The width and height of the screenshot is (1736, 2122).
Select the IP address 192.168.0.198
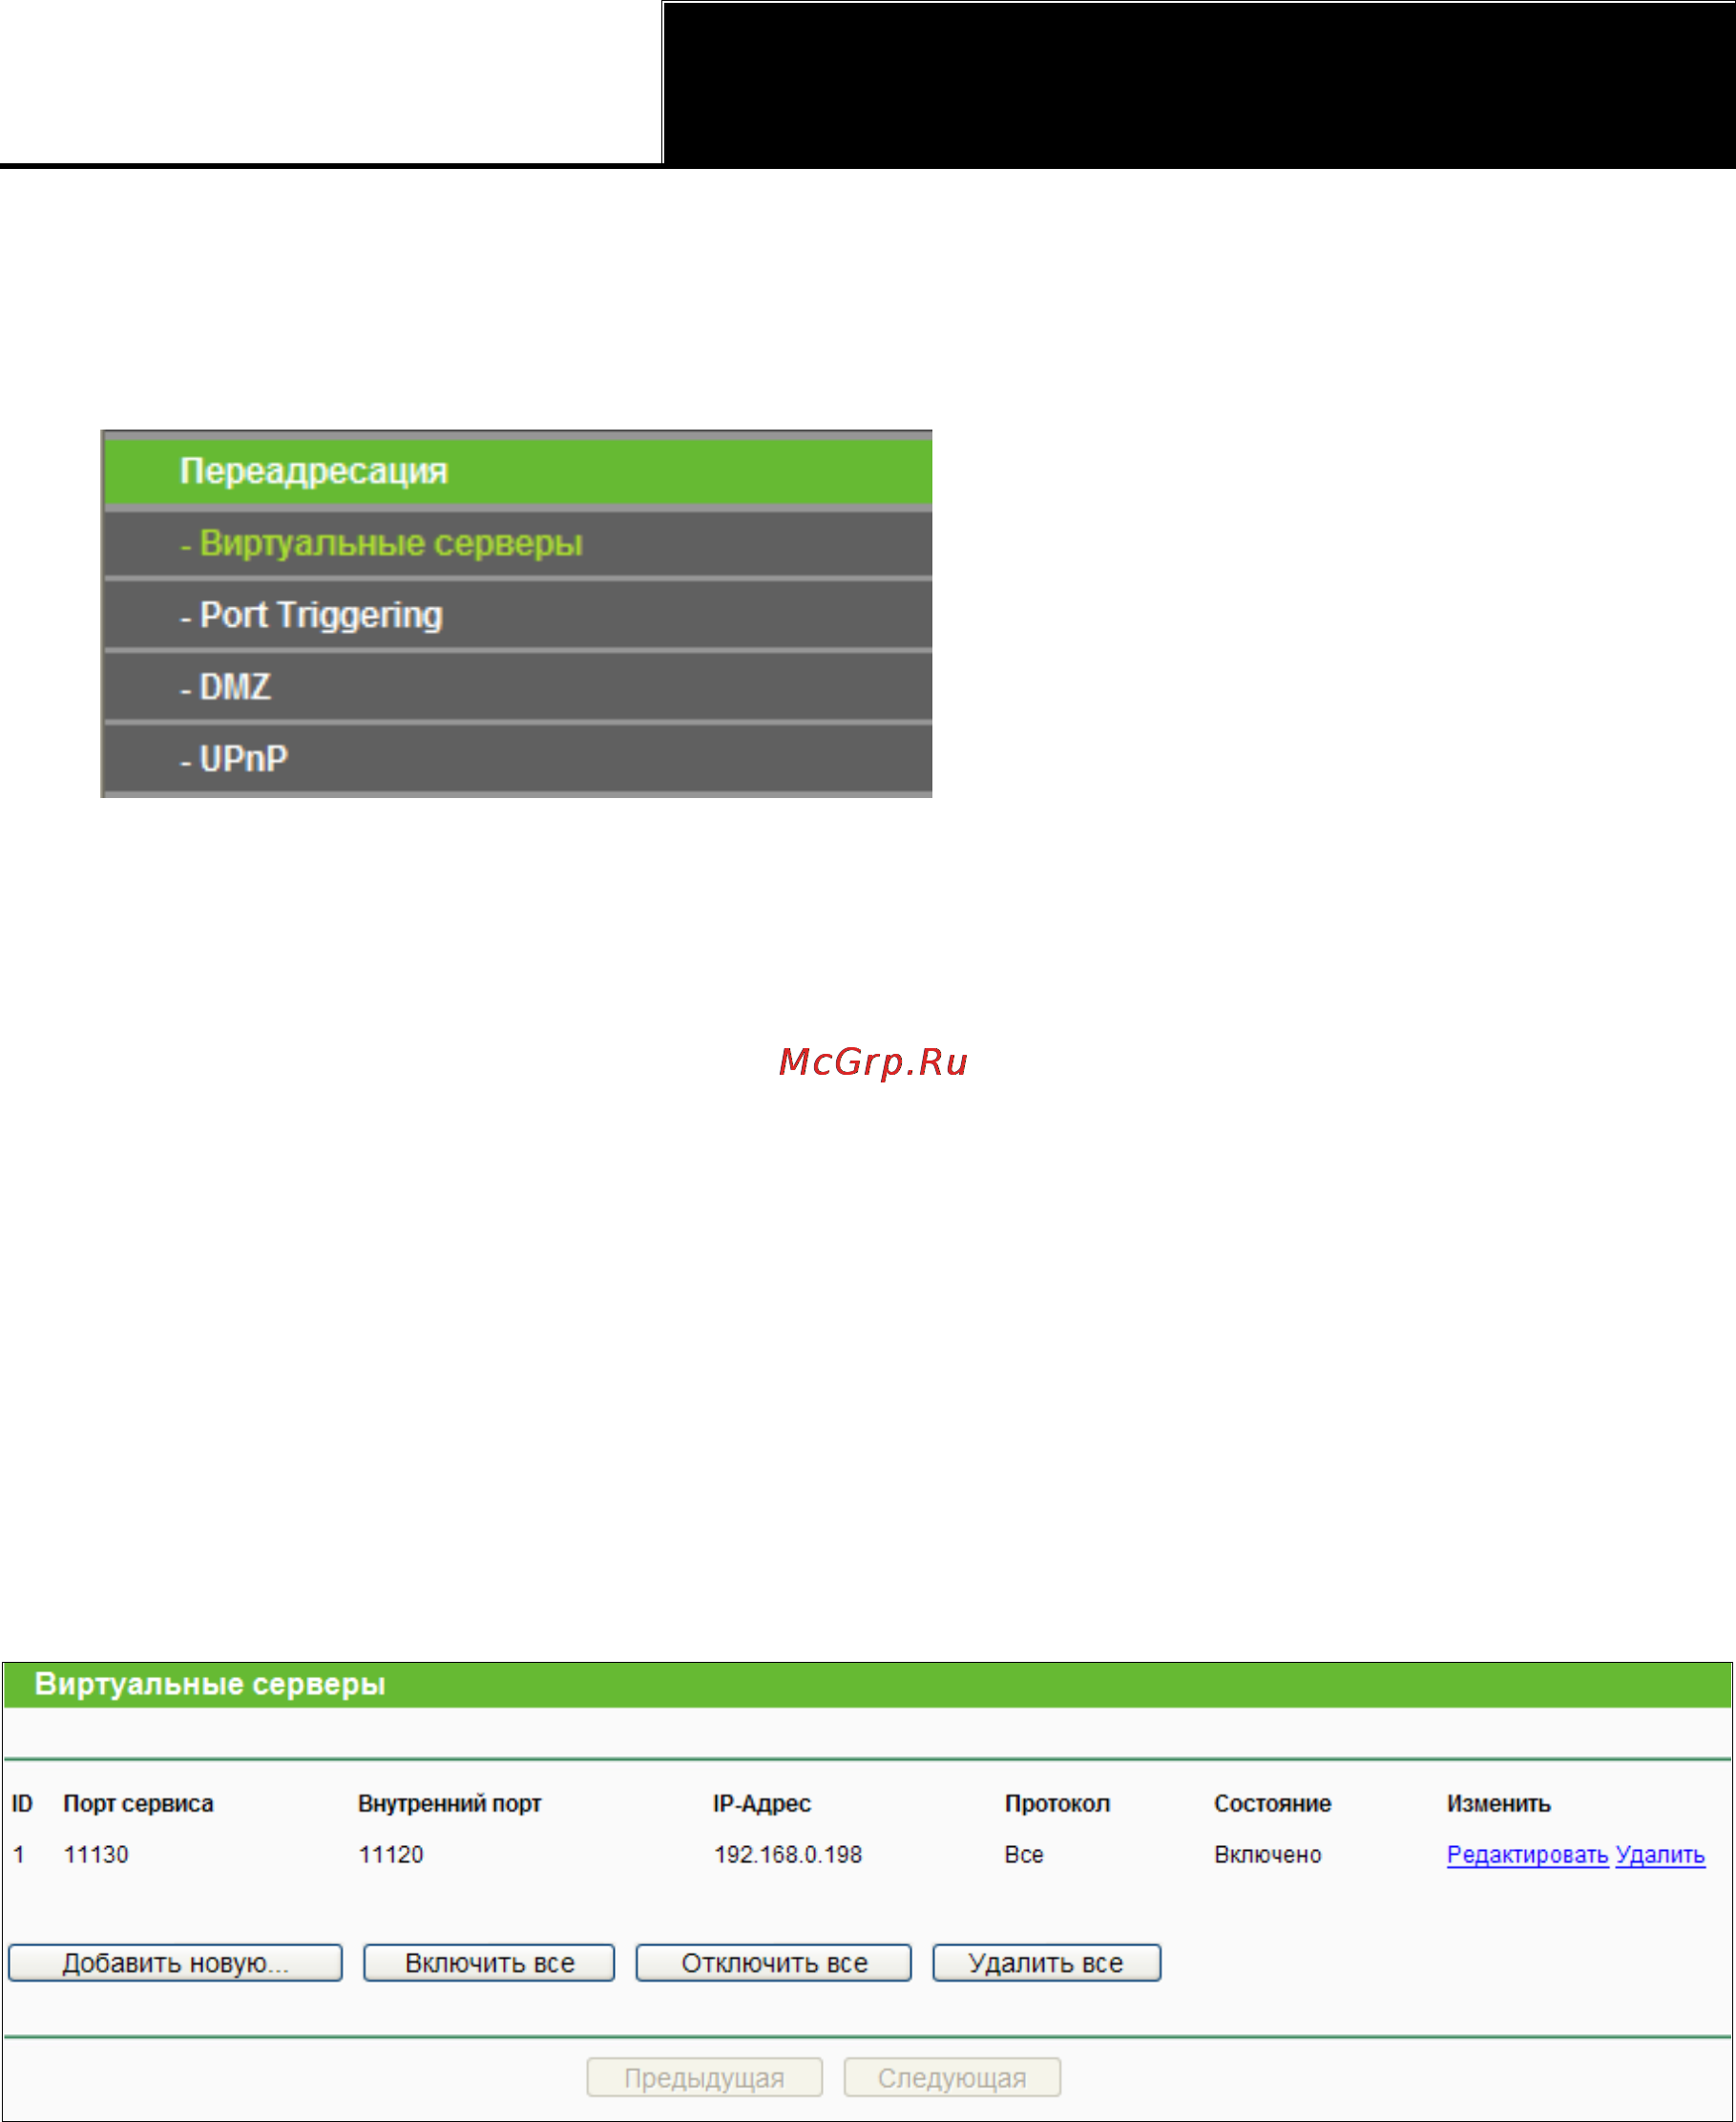pos(788,1855)
